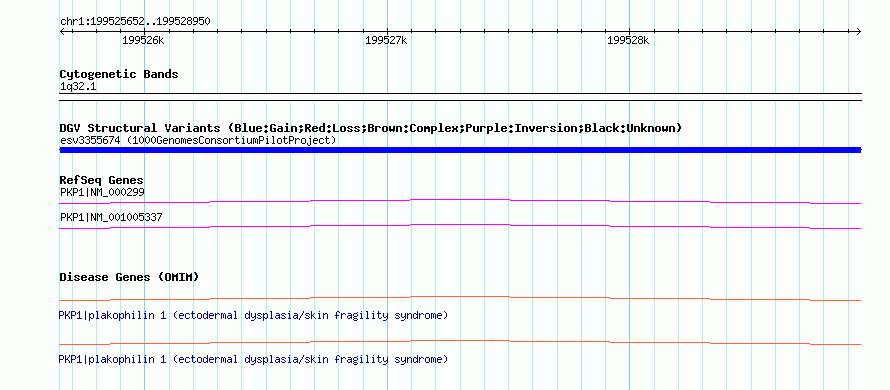Open the PKP1|NM_000299 transcript label
Viewport: 890px width, 390px height.
102,192
